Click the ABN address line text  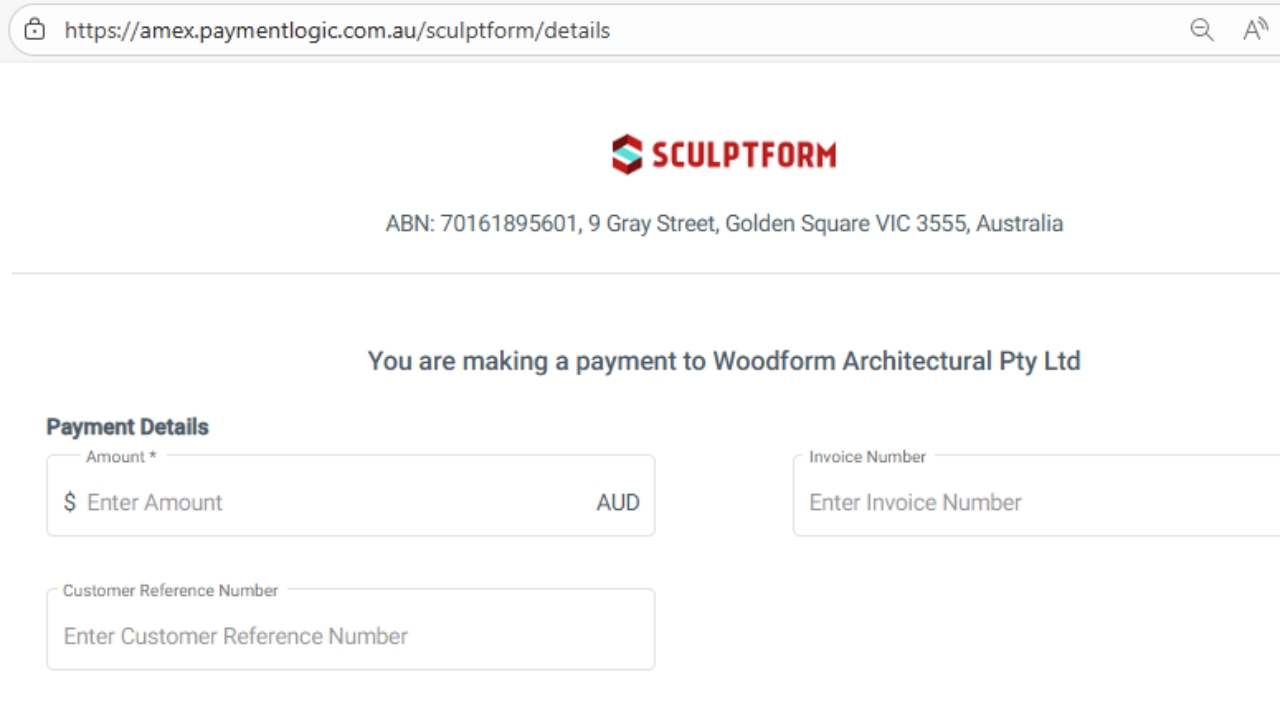point(724,223)
